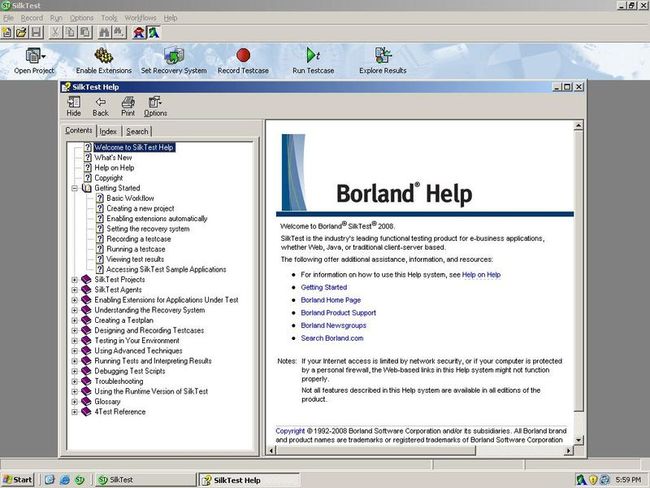Screen dimensions: 650x488
Task: Select Accessing SilkTest Sample Applications topic
Action: click(166, 269)
